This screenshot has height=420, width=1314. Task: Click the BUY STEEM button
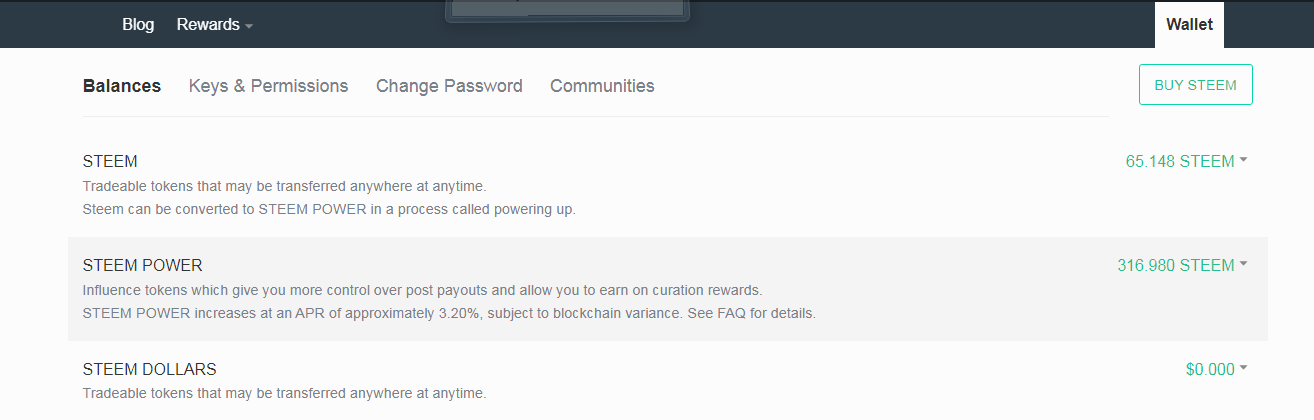(x=1195, y=85)
